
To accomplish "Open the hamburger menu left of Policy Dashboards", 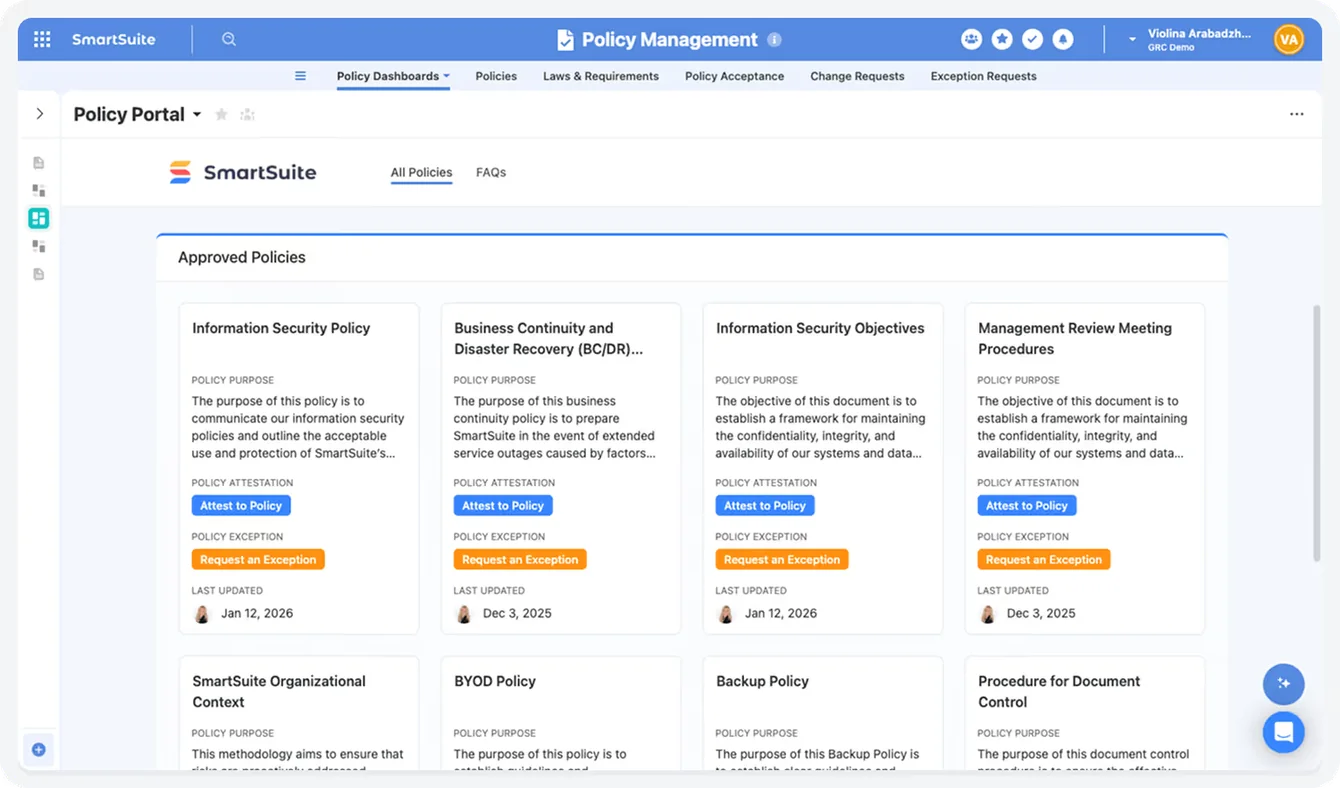I will (300, 76).
